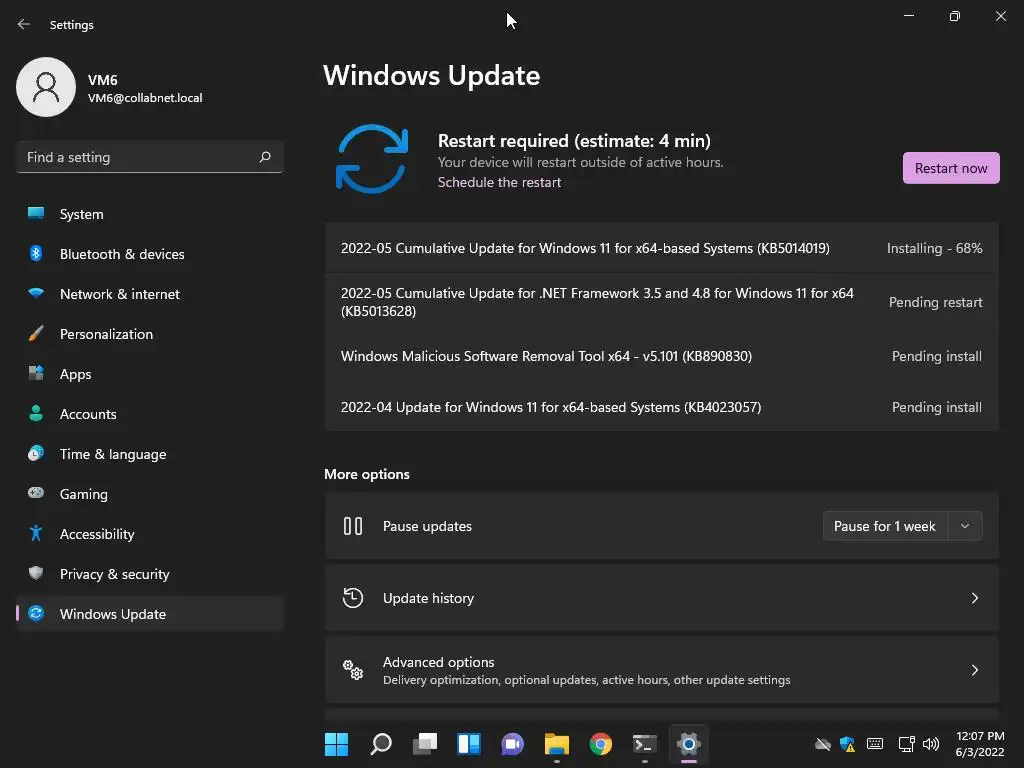Click the Gaming controller icon
1024x768 pixels.
point(36,493)
